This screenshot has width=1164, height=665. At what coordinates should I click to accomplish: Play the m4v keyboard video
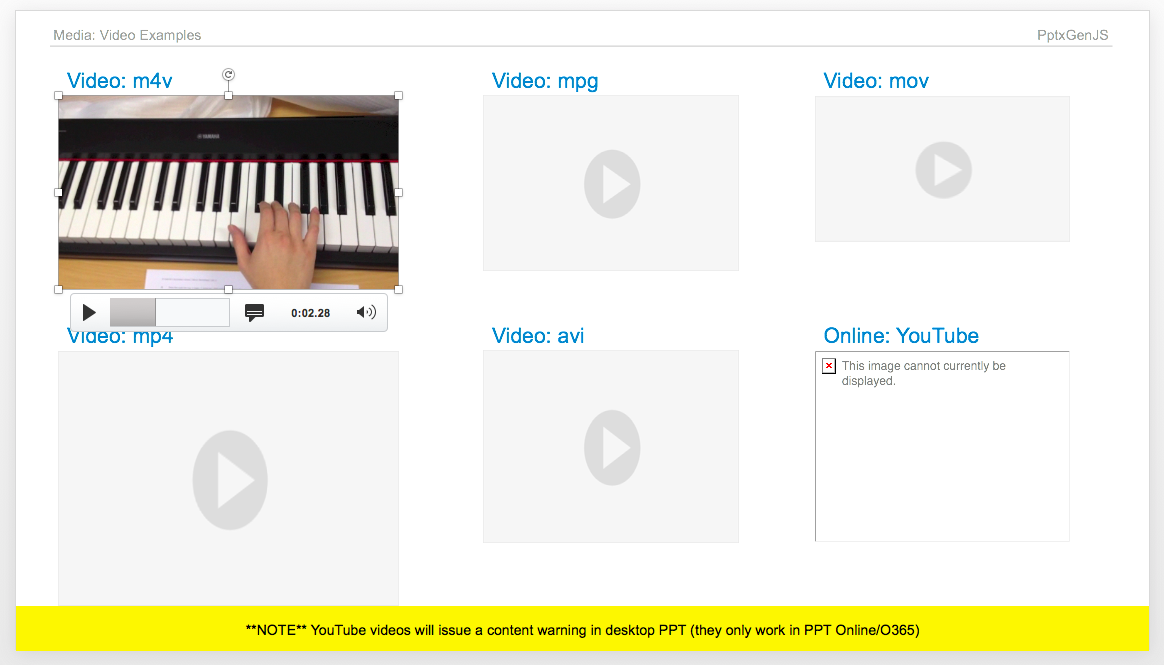(89, 312)
